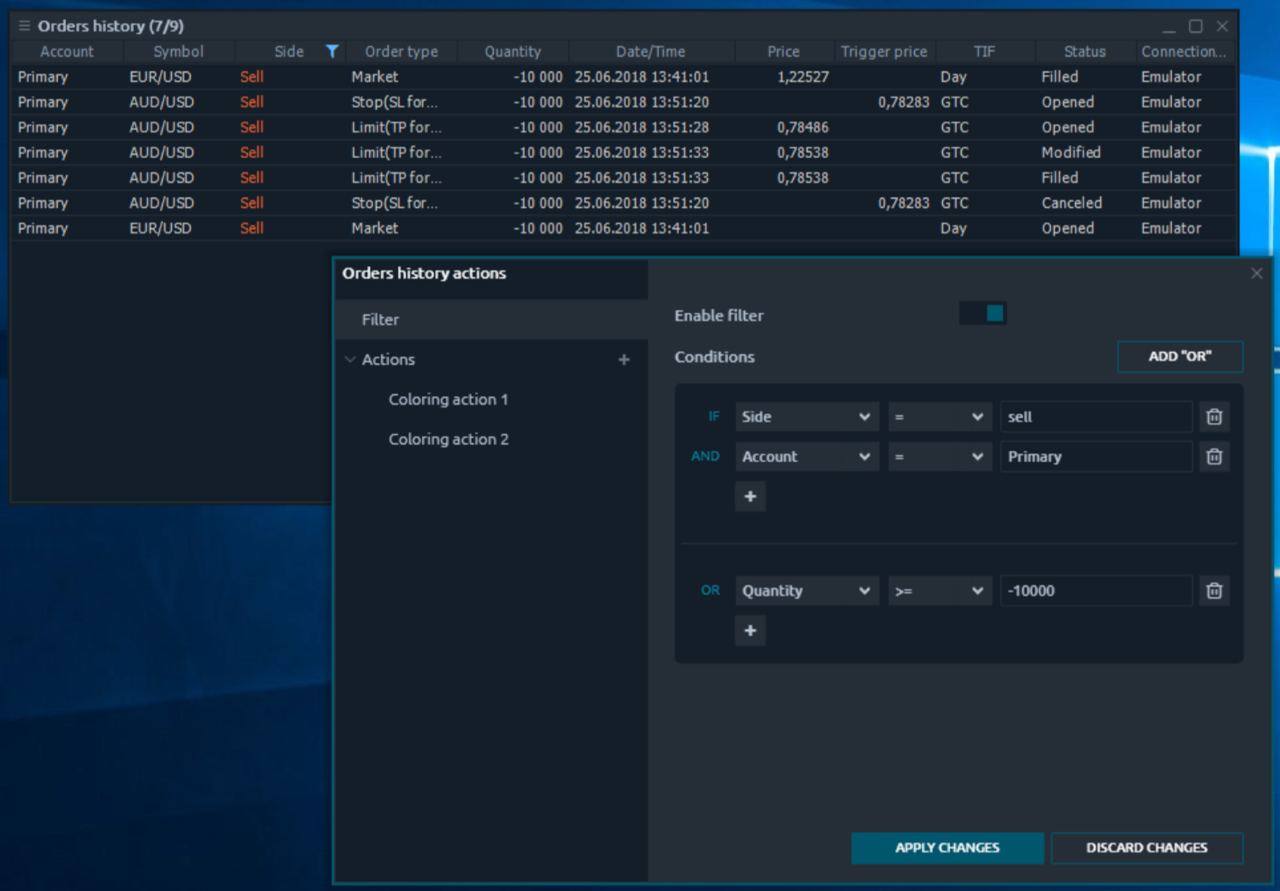Add condition below the Quantity row

click(750, 631)
